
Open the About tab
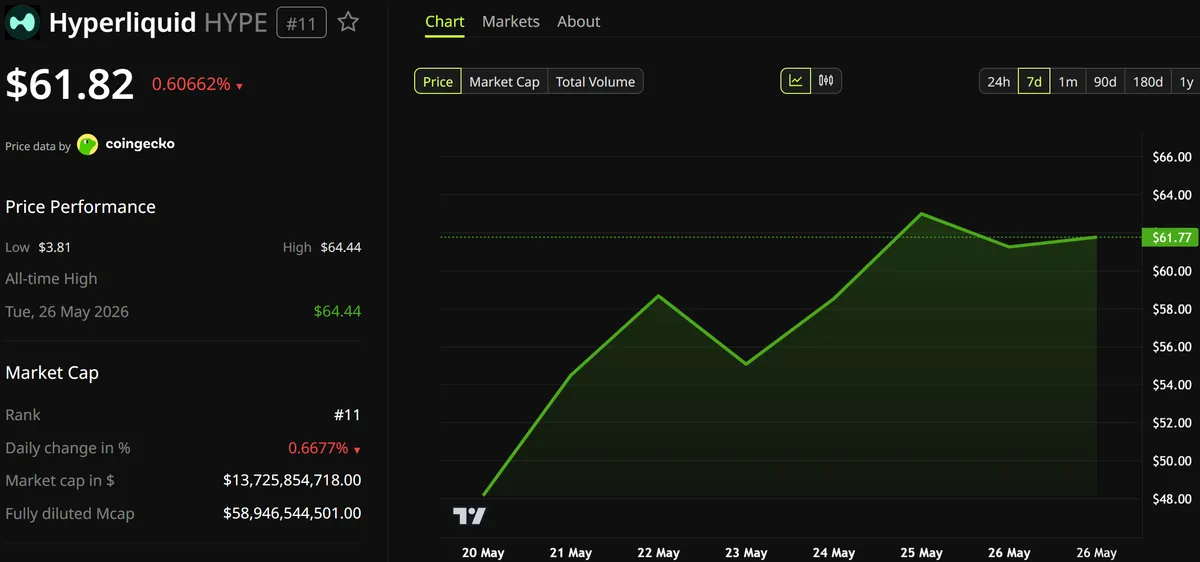pyautogui.click(x=579, y=21)
